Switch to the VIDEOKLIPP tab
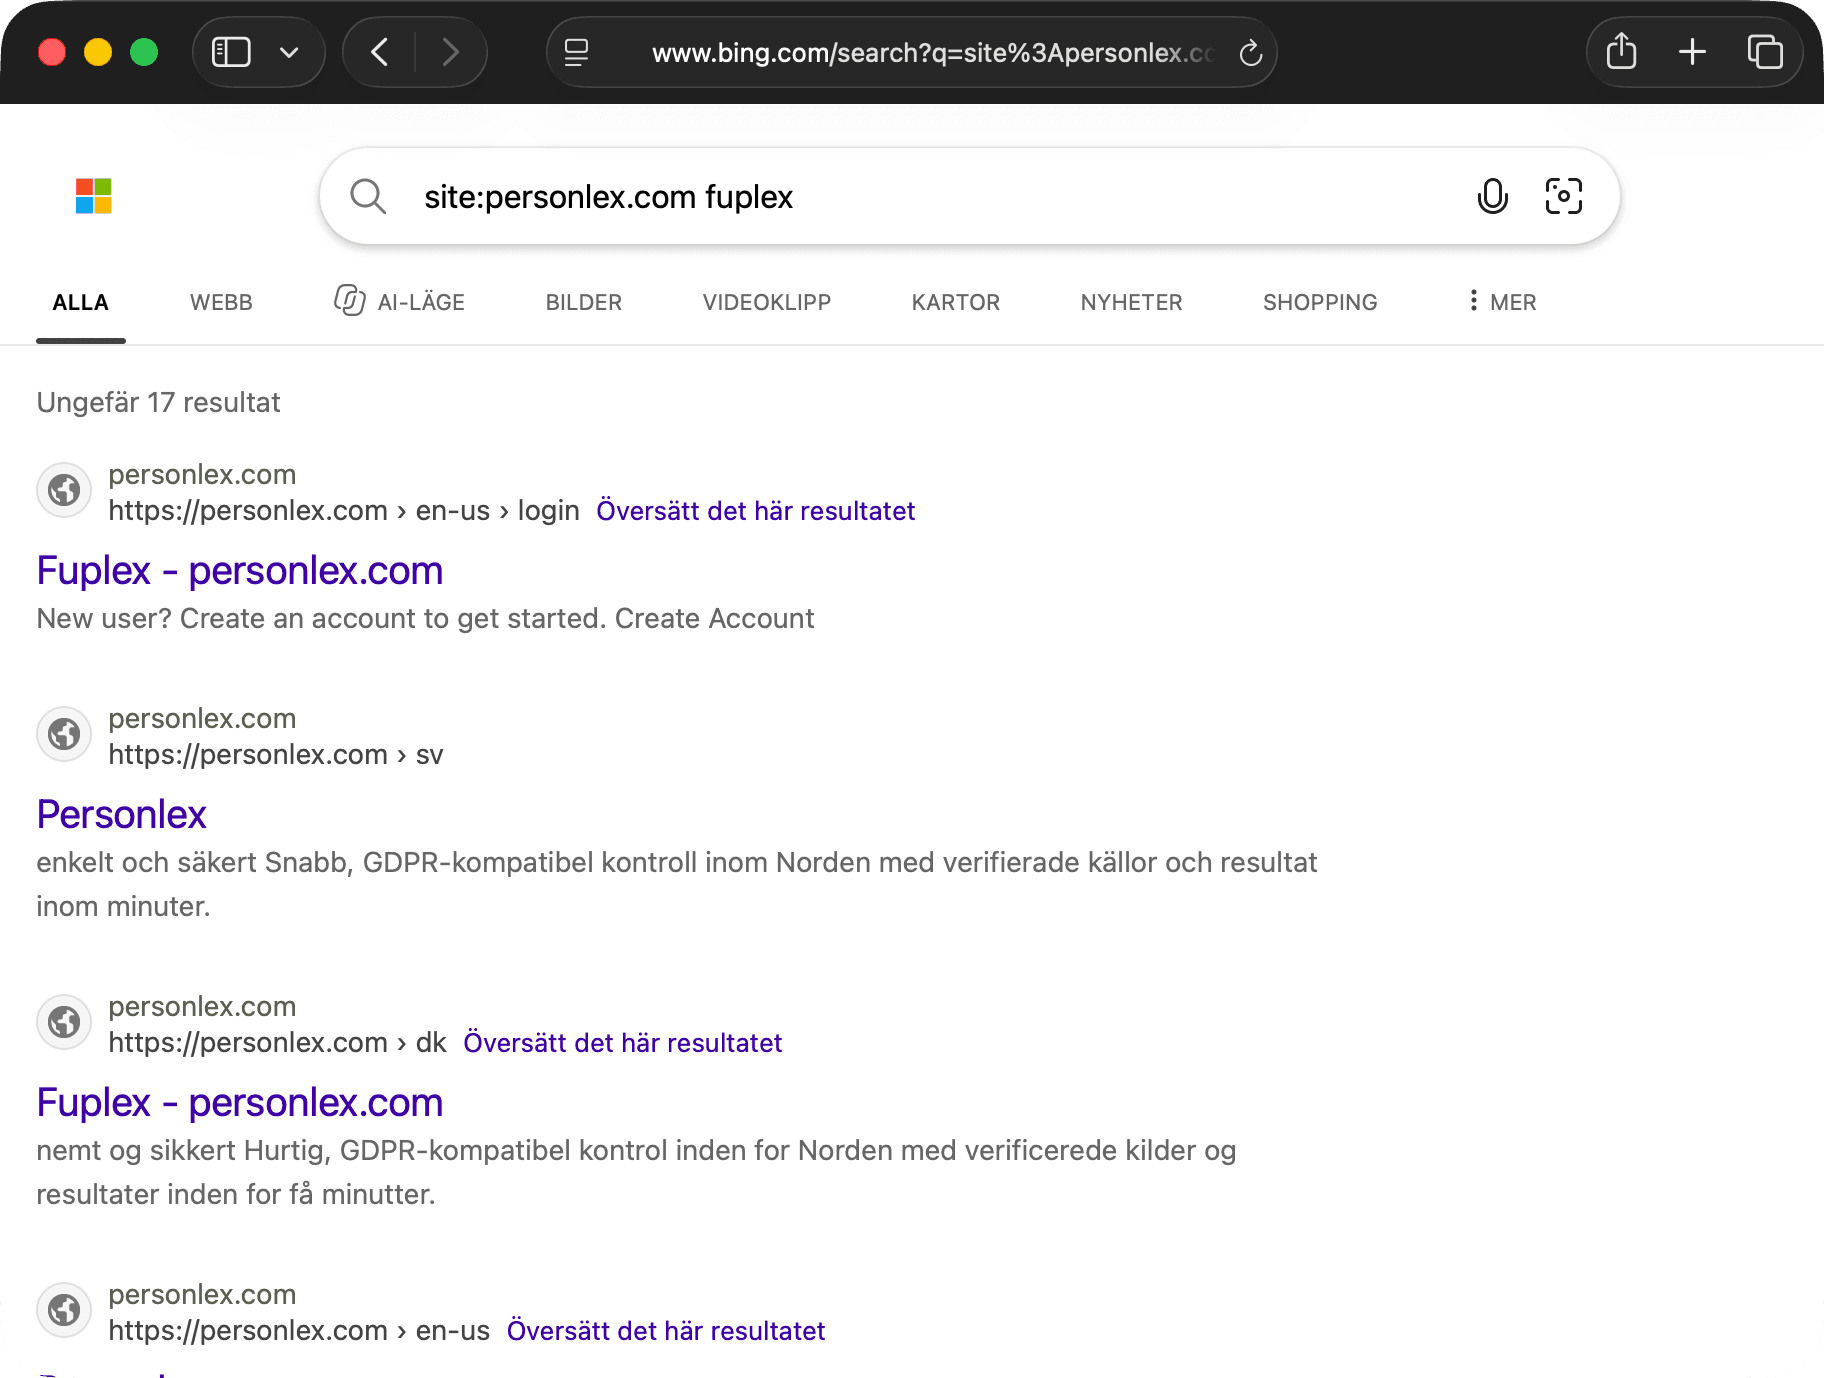Screen dimensions: 1824x1378 767,302
